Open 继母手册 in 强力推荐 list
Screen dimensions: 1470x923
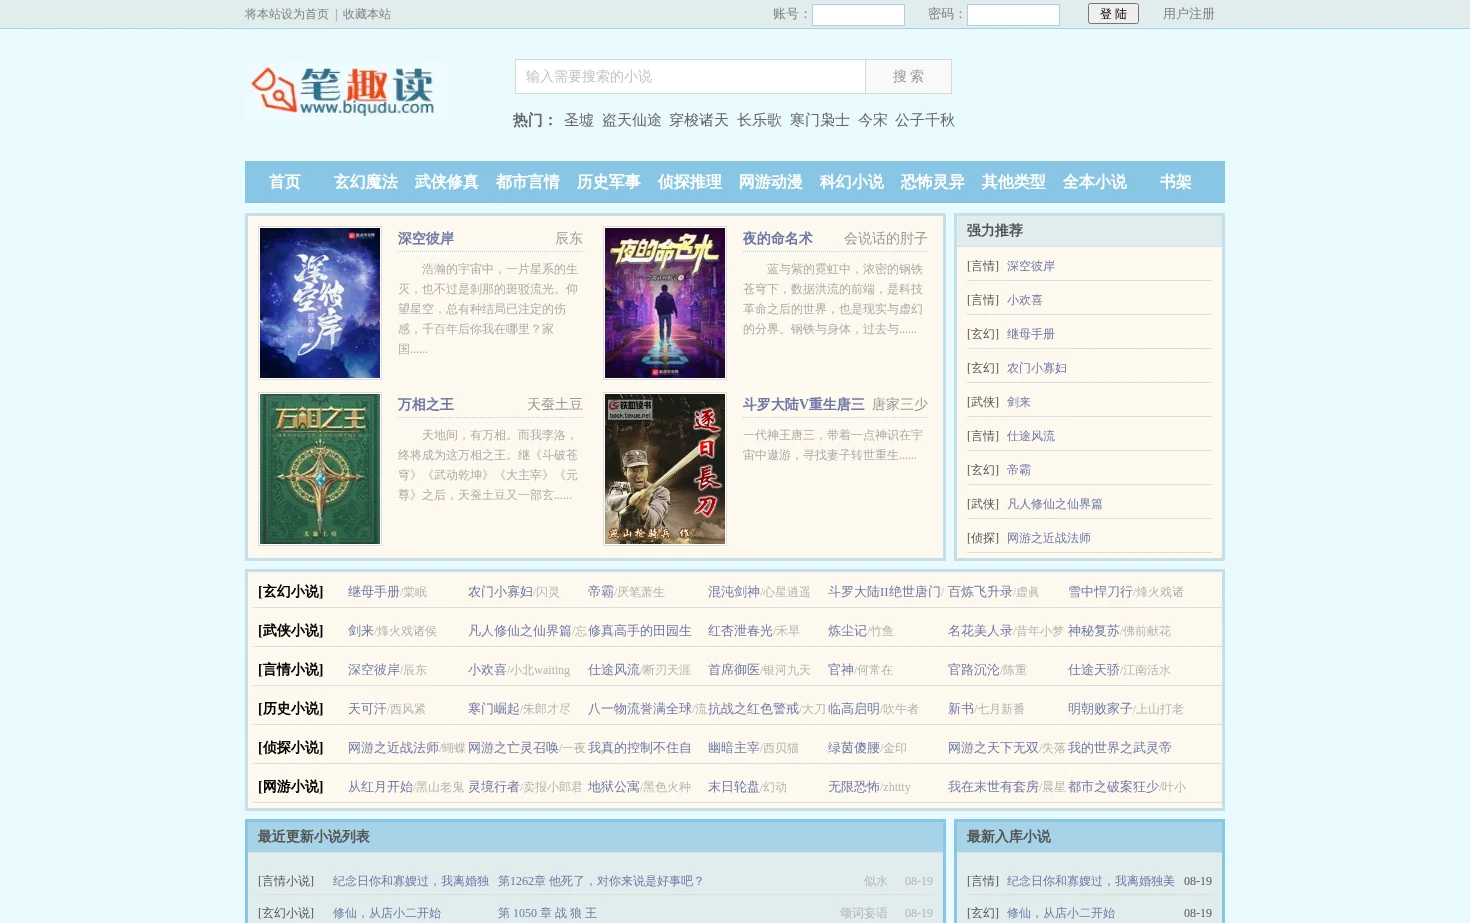tap(1031, 334)
